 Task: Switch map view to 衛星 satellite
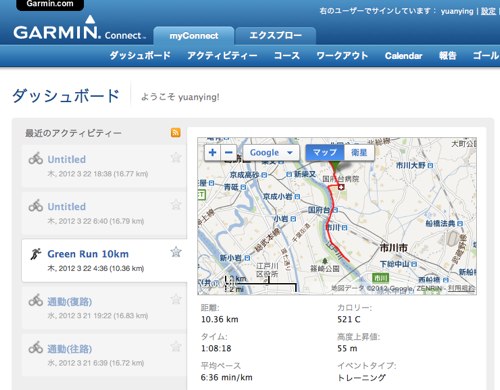pos(359,153)
